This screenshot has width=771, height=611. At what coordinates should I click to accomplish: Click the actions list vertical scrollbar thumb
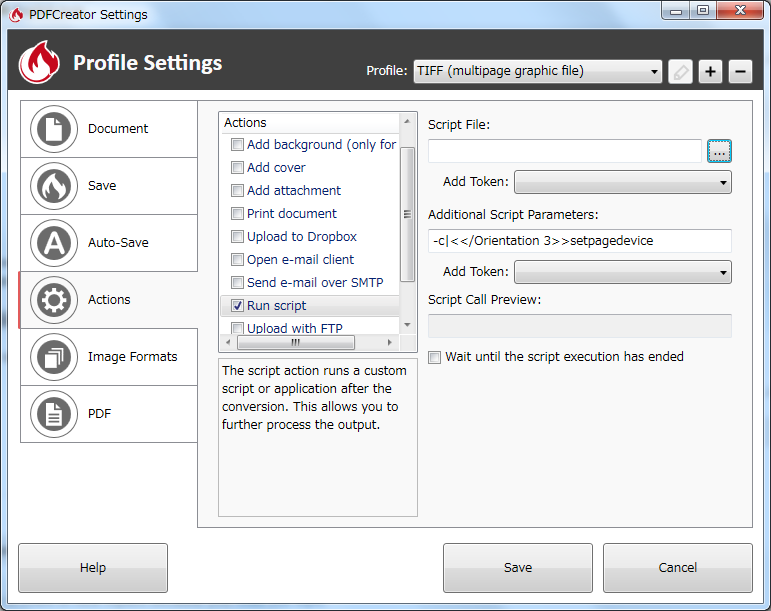point(407,214)
